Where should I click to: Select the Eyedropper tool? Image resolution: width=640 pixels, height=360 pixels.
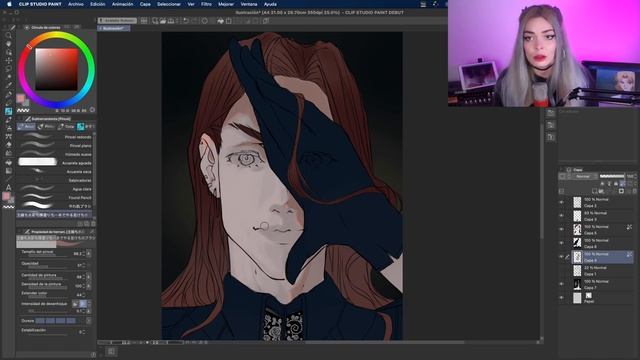(9, 86)
